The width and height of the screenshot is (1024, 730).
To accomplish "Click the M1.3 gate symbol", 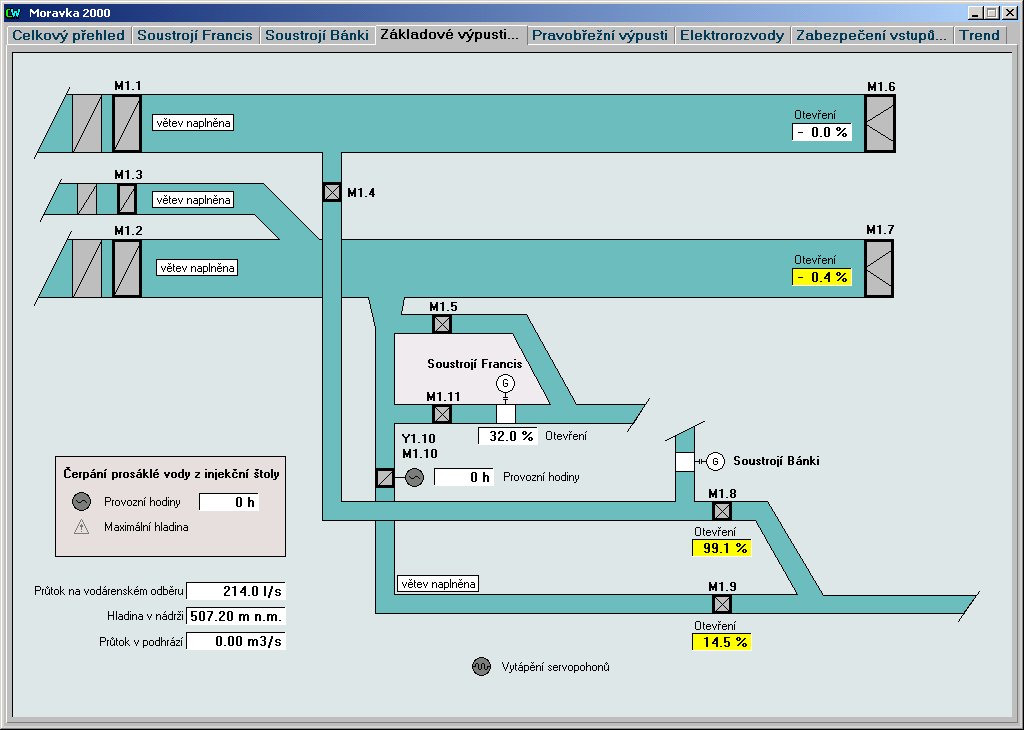I will pos(126,199).
